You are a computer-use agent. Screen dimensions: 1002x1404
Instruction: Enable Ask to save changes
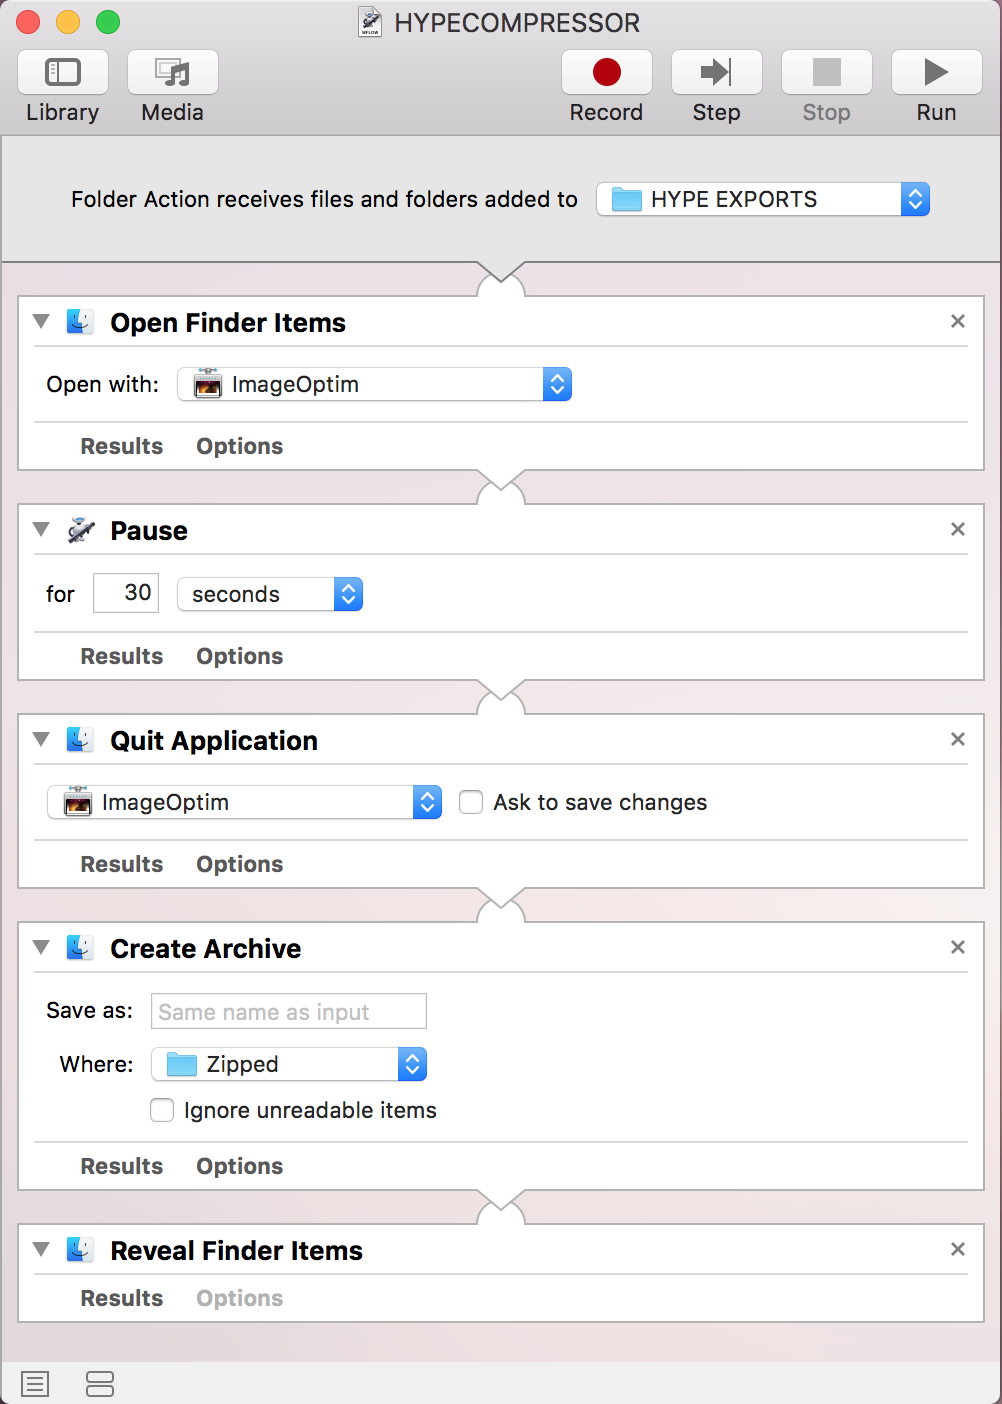[470, 801]
